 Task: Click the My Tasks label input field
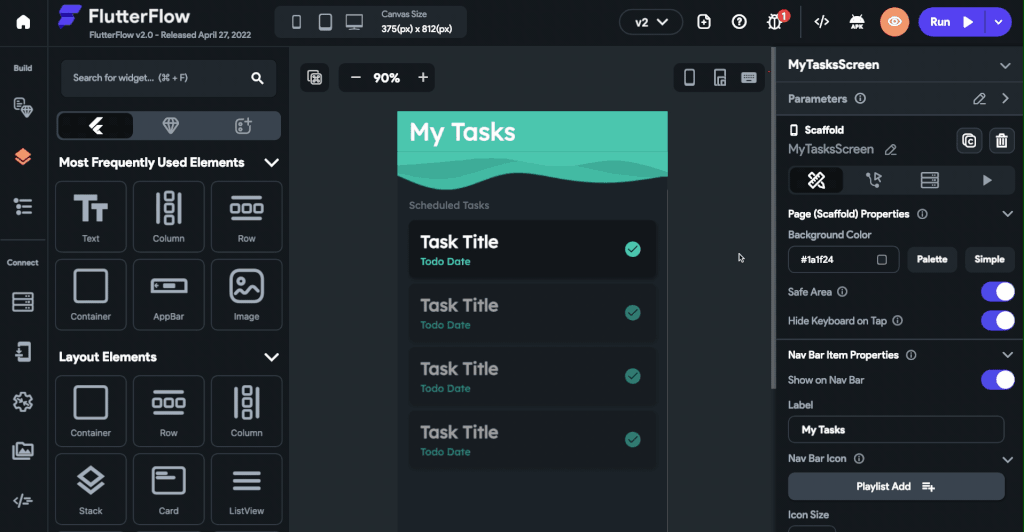tap(896, 430)
